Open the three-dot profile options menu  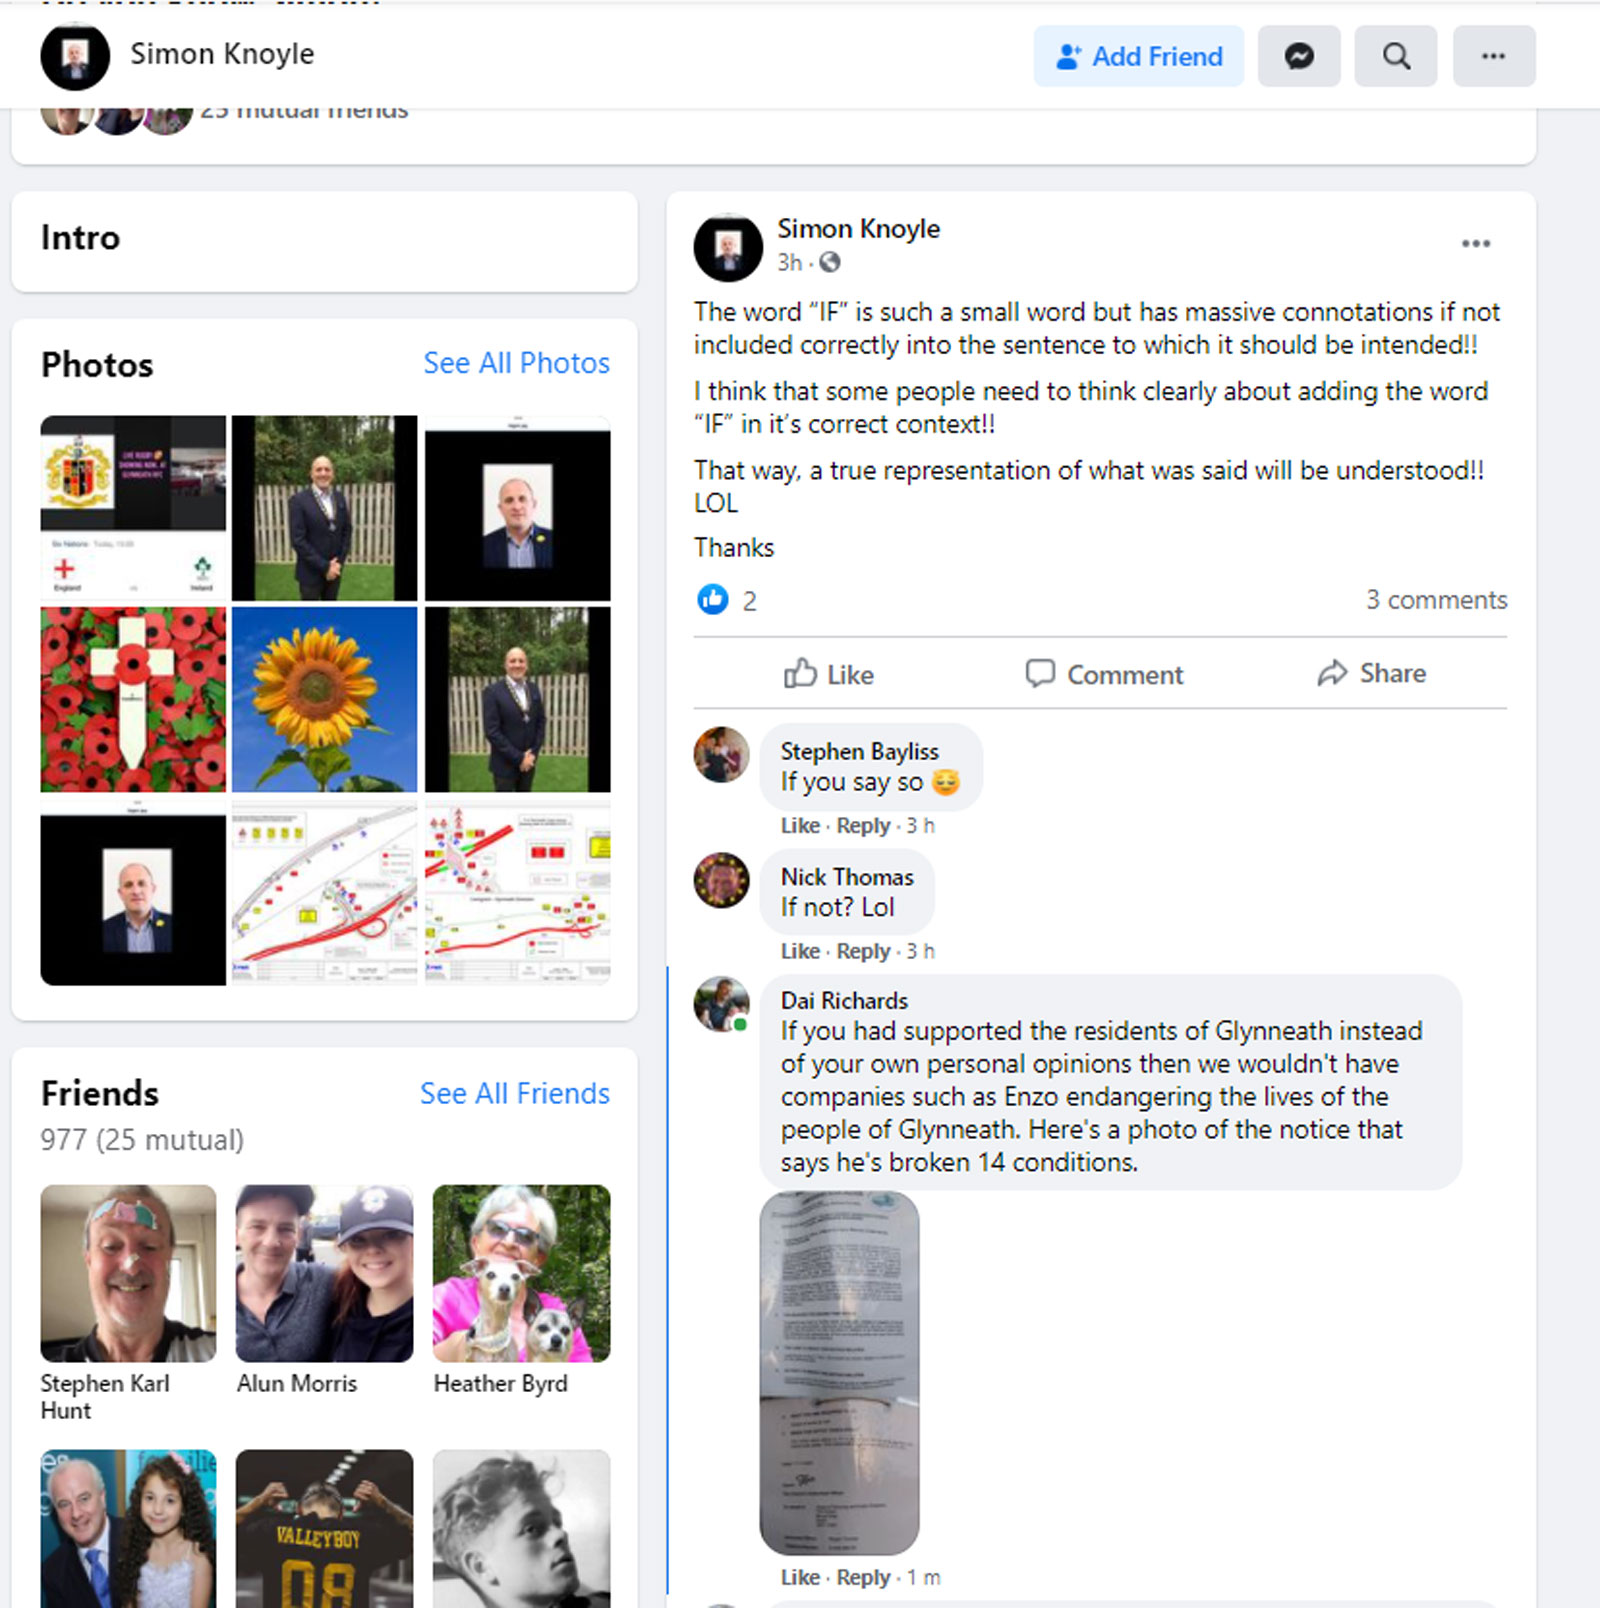point(1493,56)
